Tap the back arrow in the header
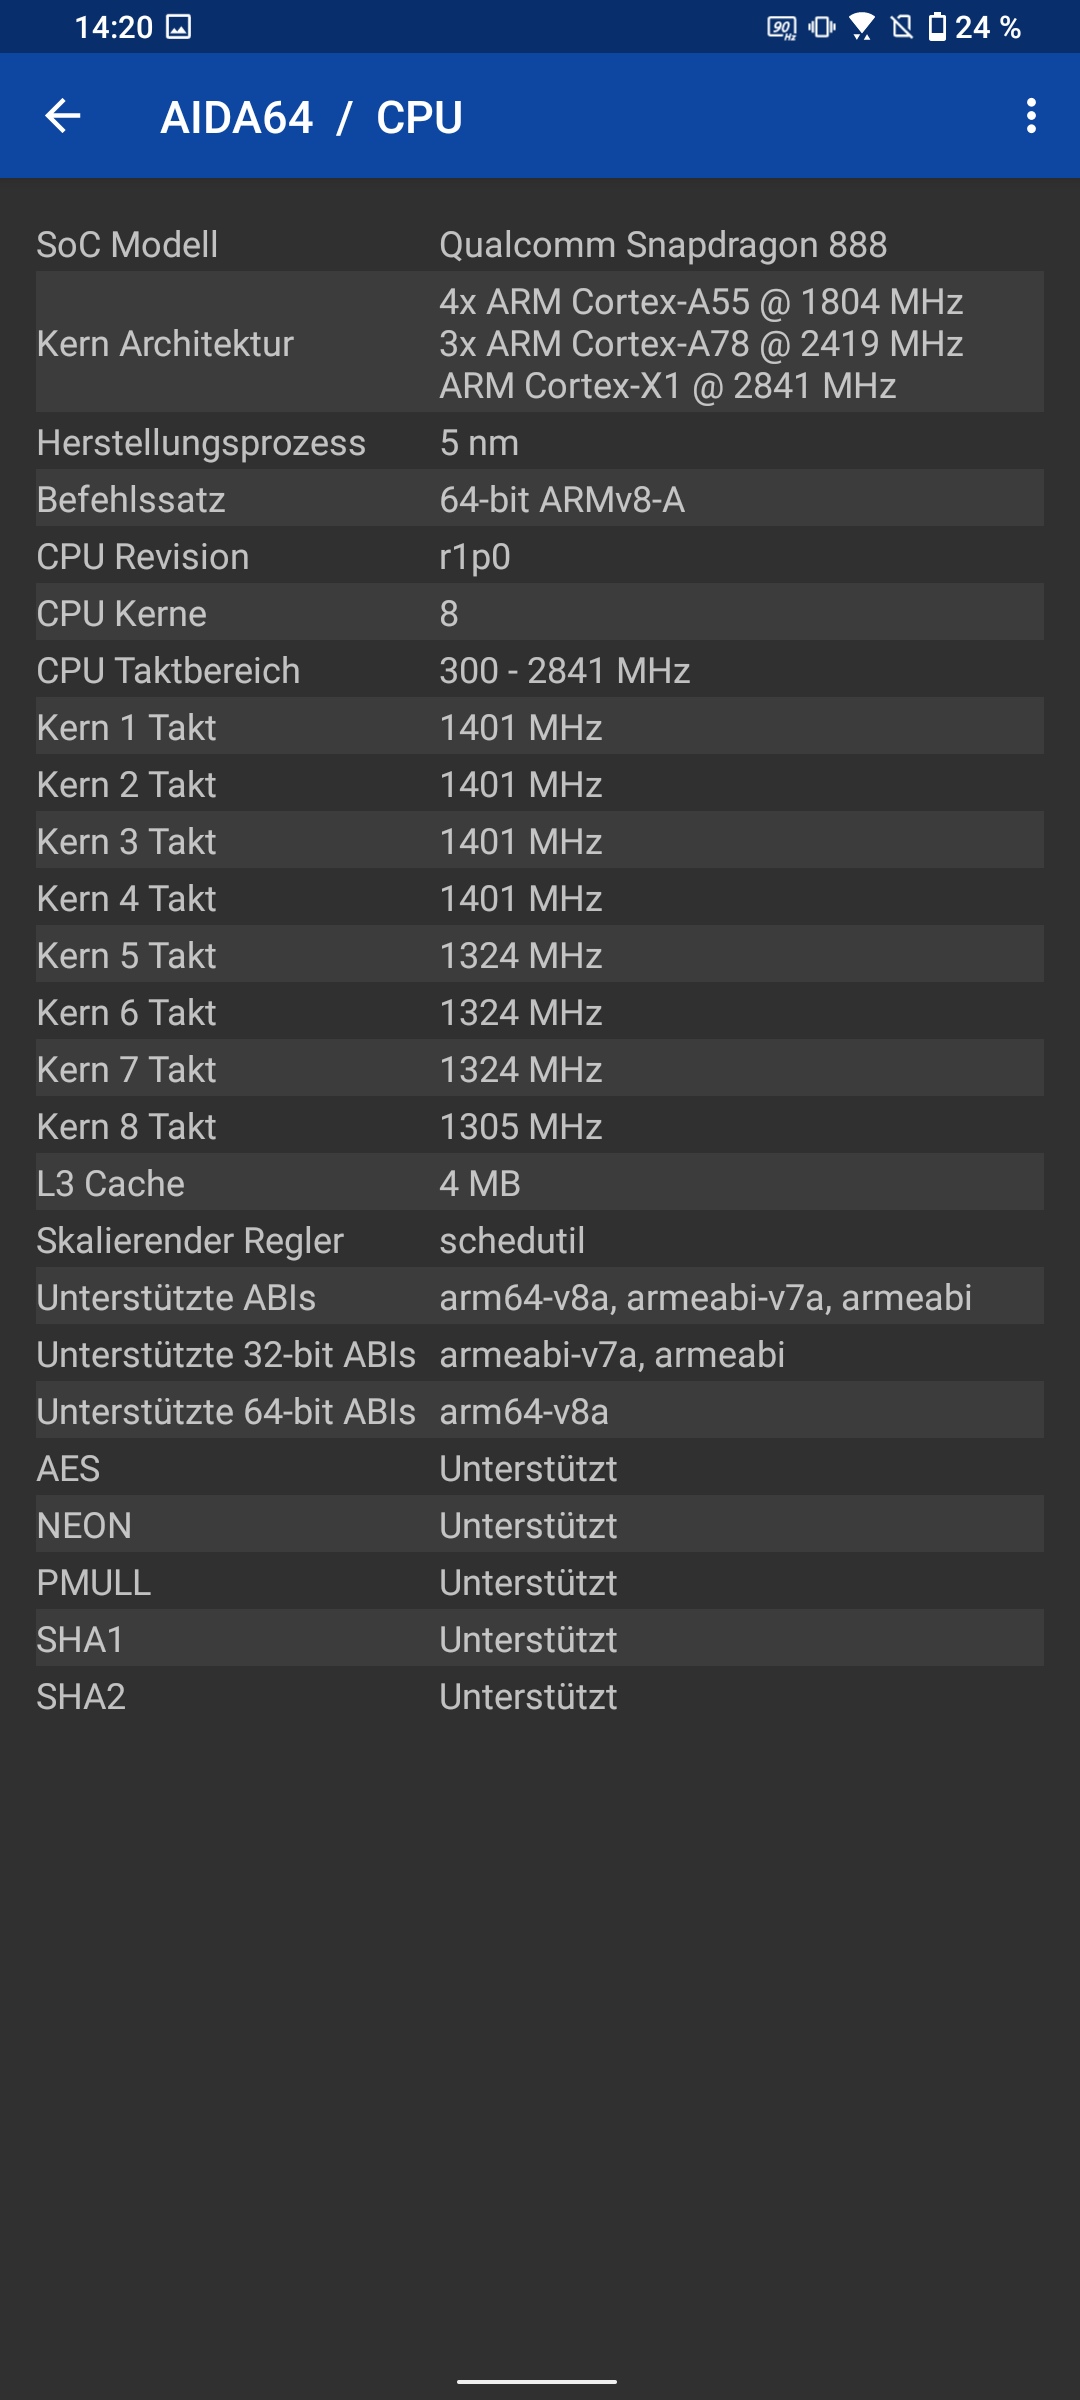 pyautogui.click(x=63, y=116)
